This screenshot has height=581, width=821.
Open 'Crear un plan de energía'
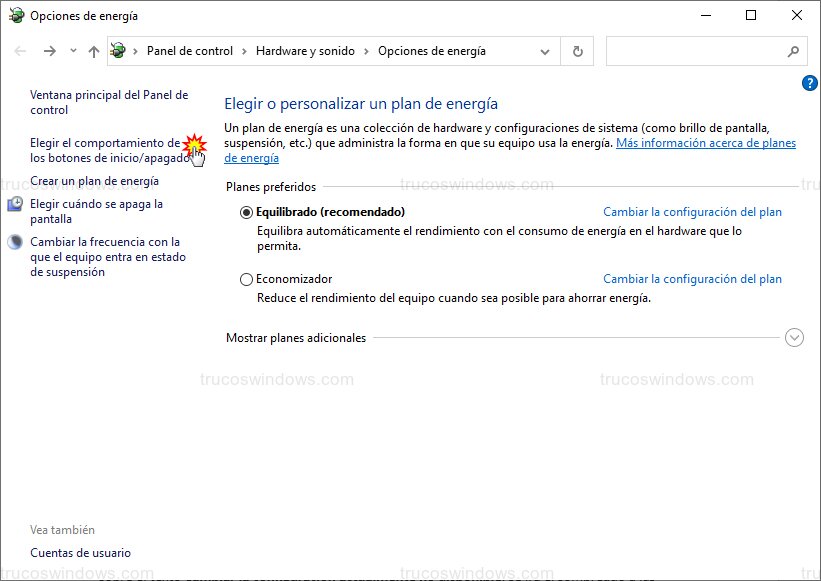click(98, 181)
